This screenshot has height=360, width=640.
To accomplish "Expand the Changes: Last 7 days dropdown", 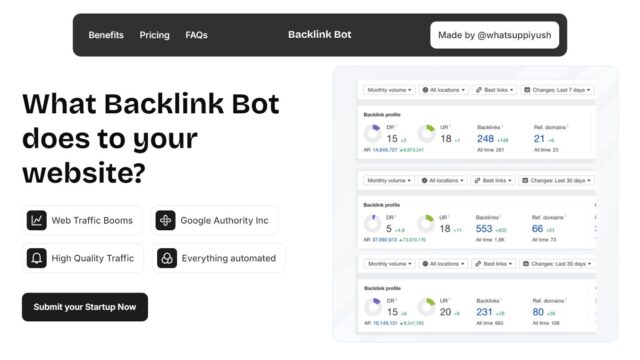I will pyautogui.click(x=557, y=90).
